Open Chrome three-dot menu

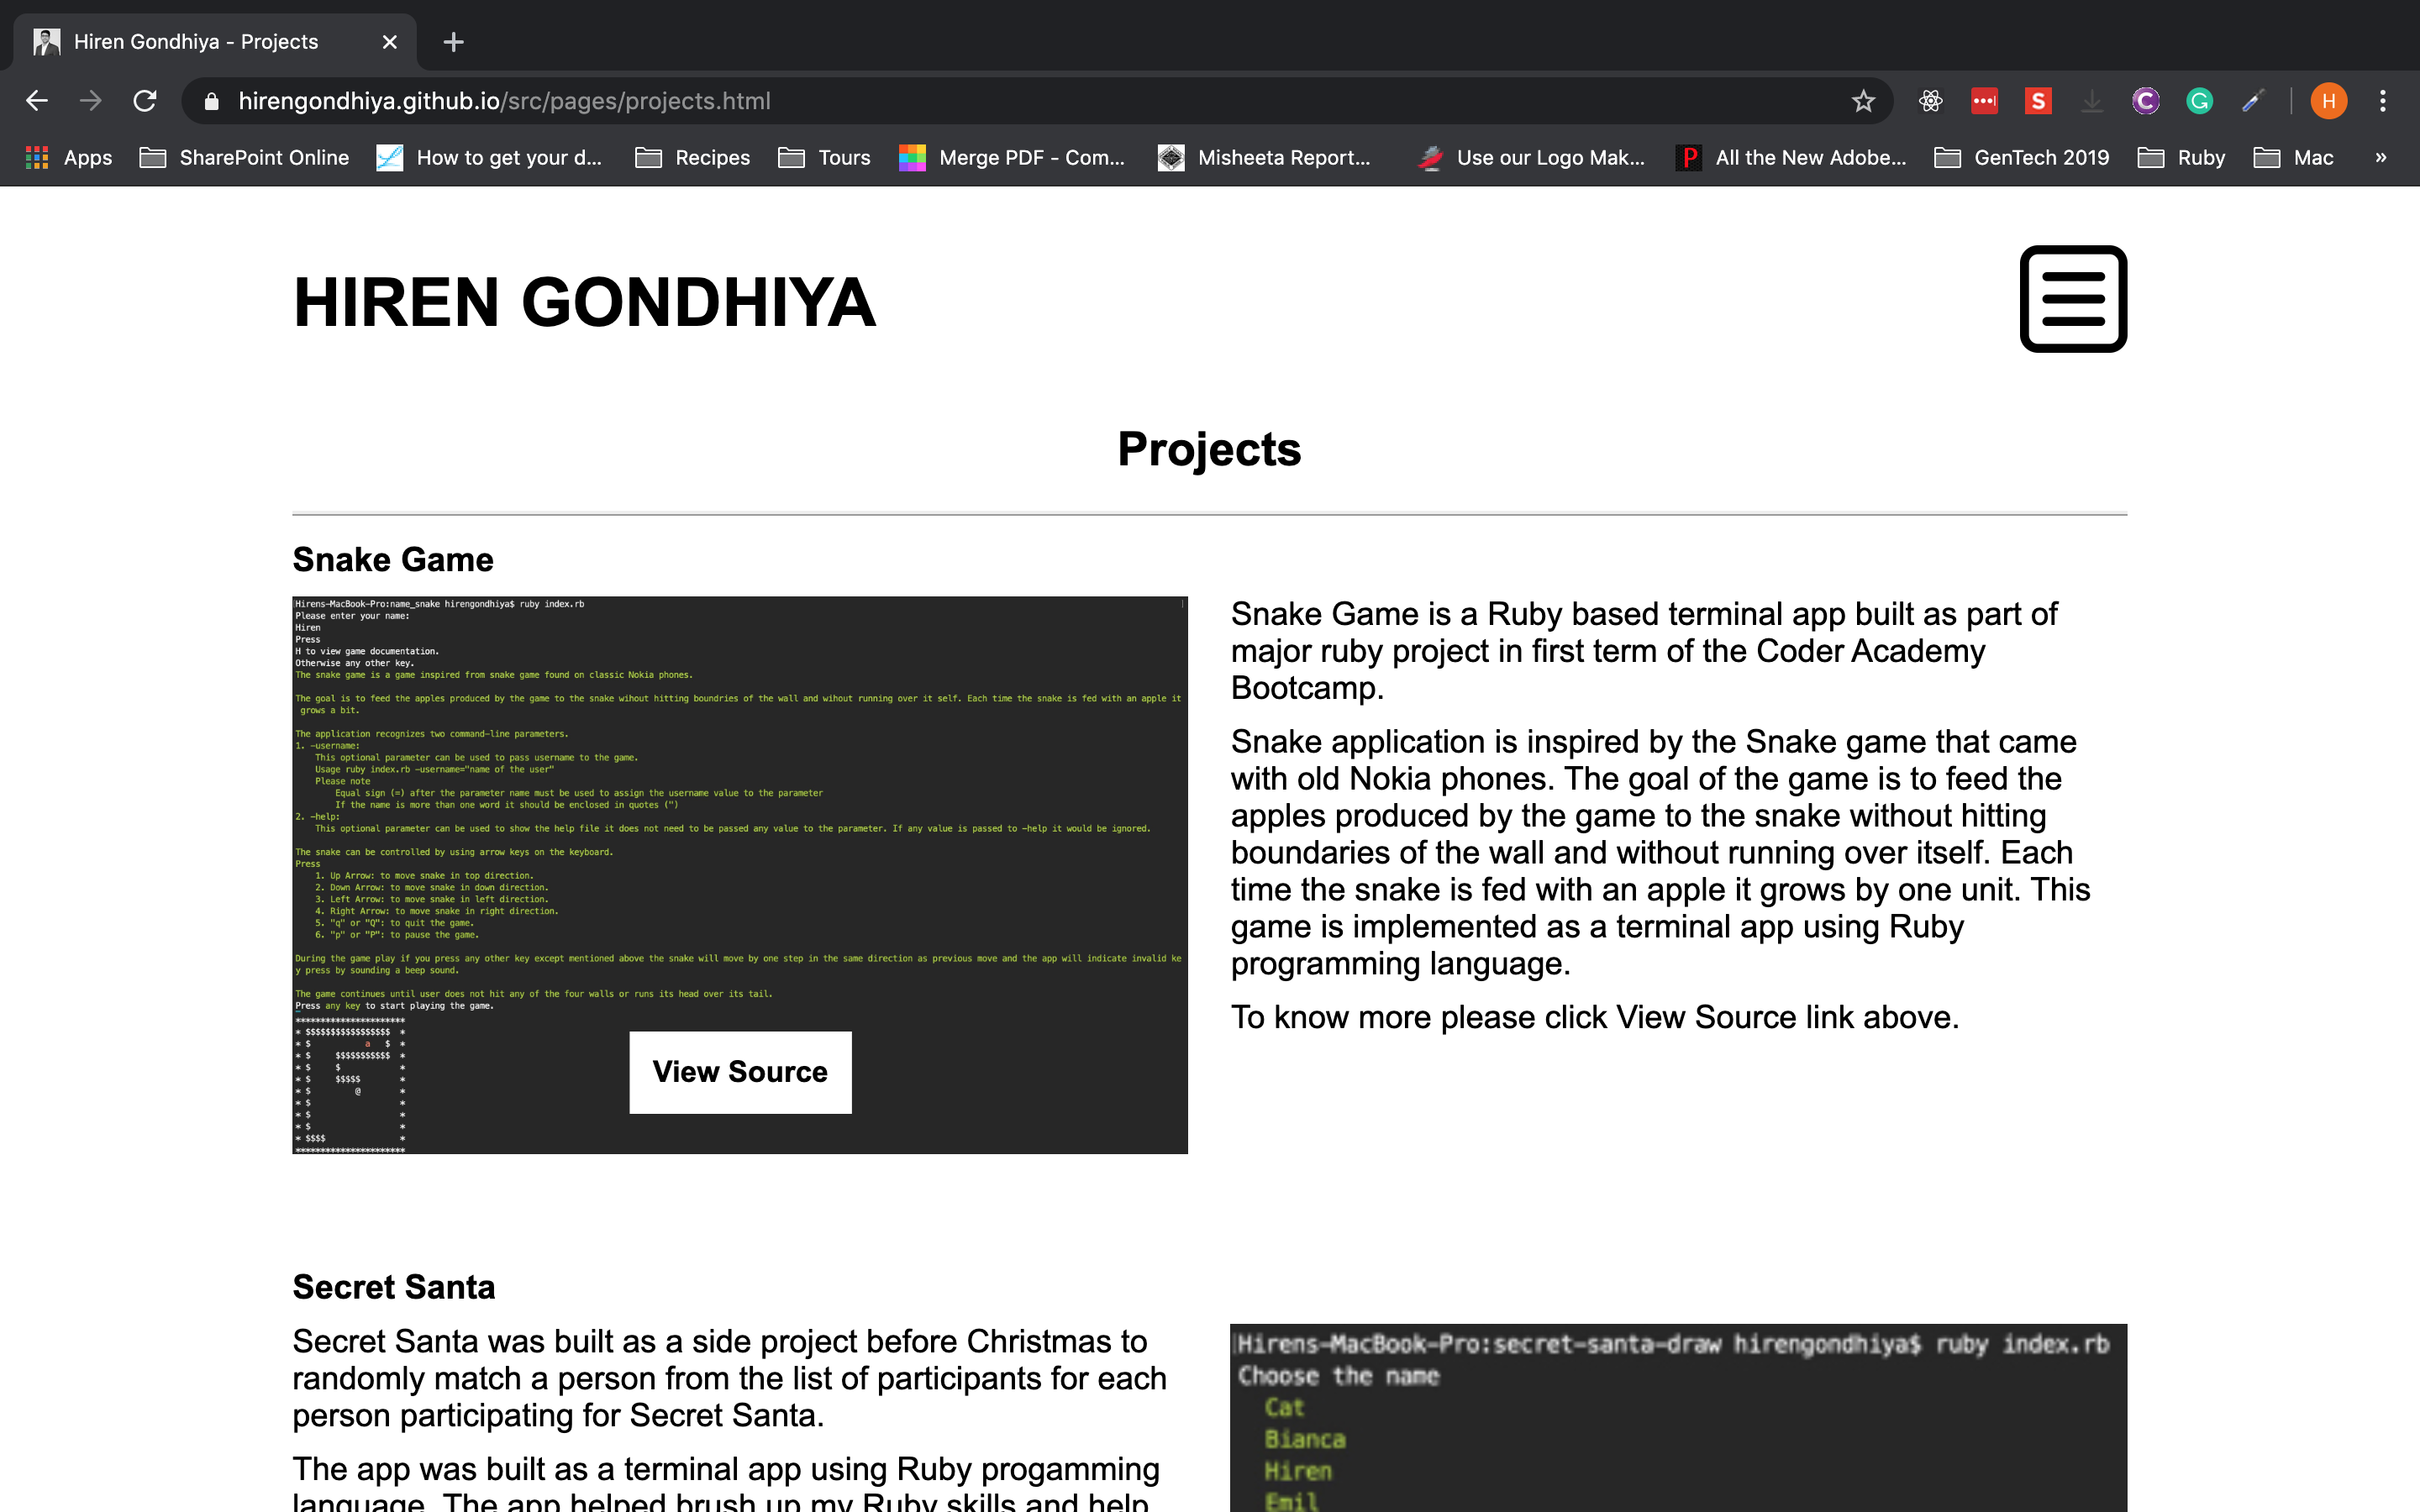click(2382, 101)
